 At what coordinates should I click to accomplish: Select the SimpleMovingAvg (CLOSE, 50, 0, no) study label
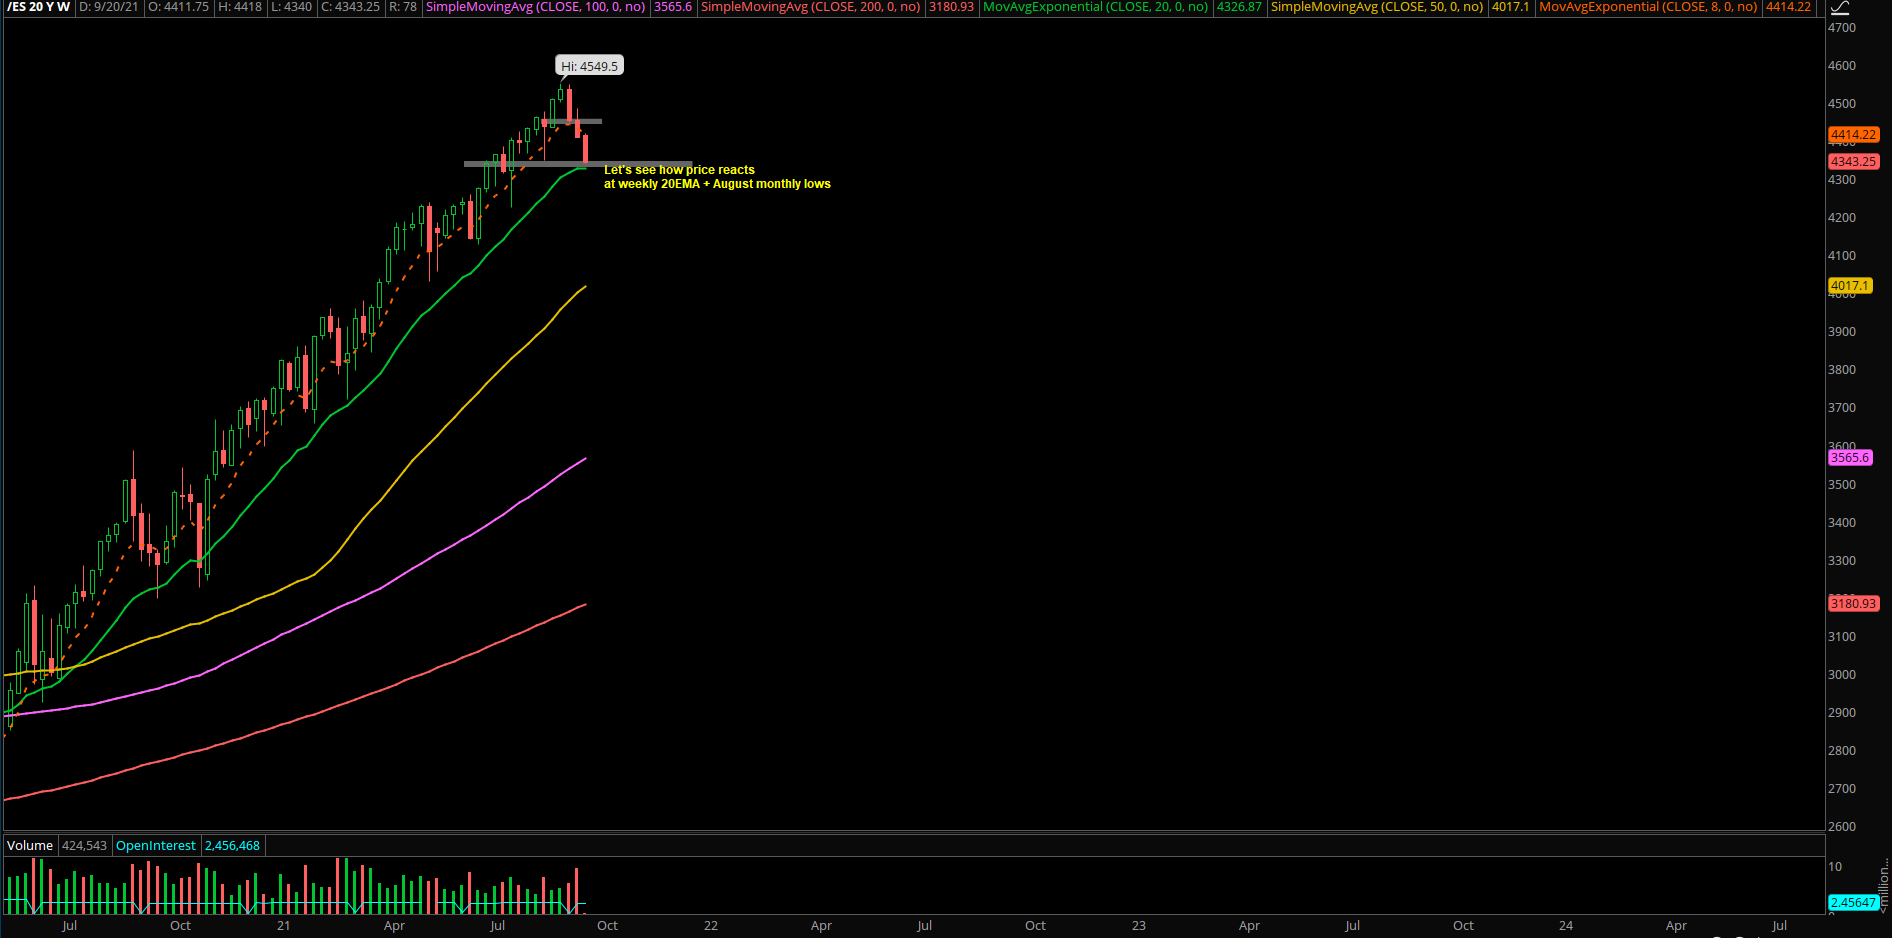(x=1377, y=7)
